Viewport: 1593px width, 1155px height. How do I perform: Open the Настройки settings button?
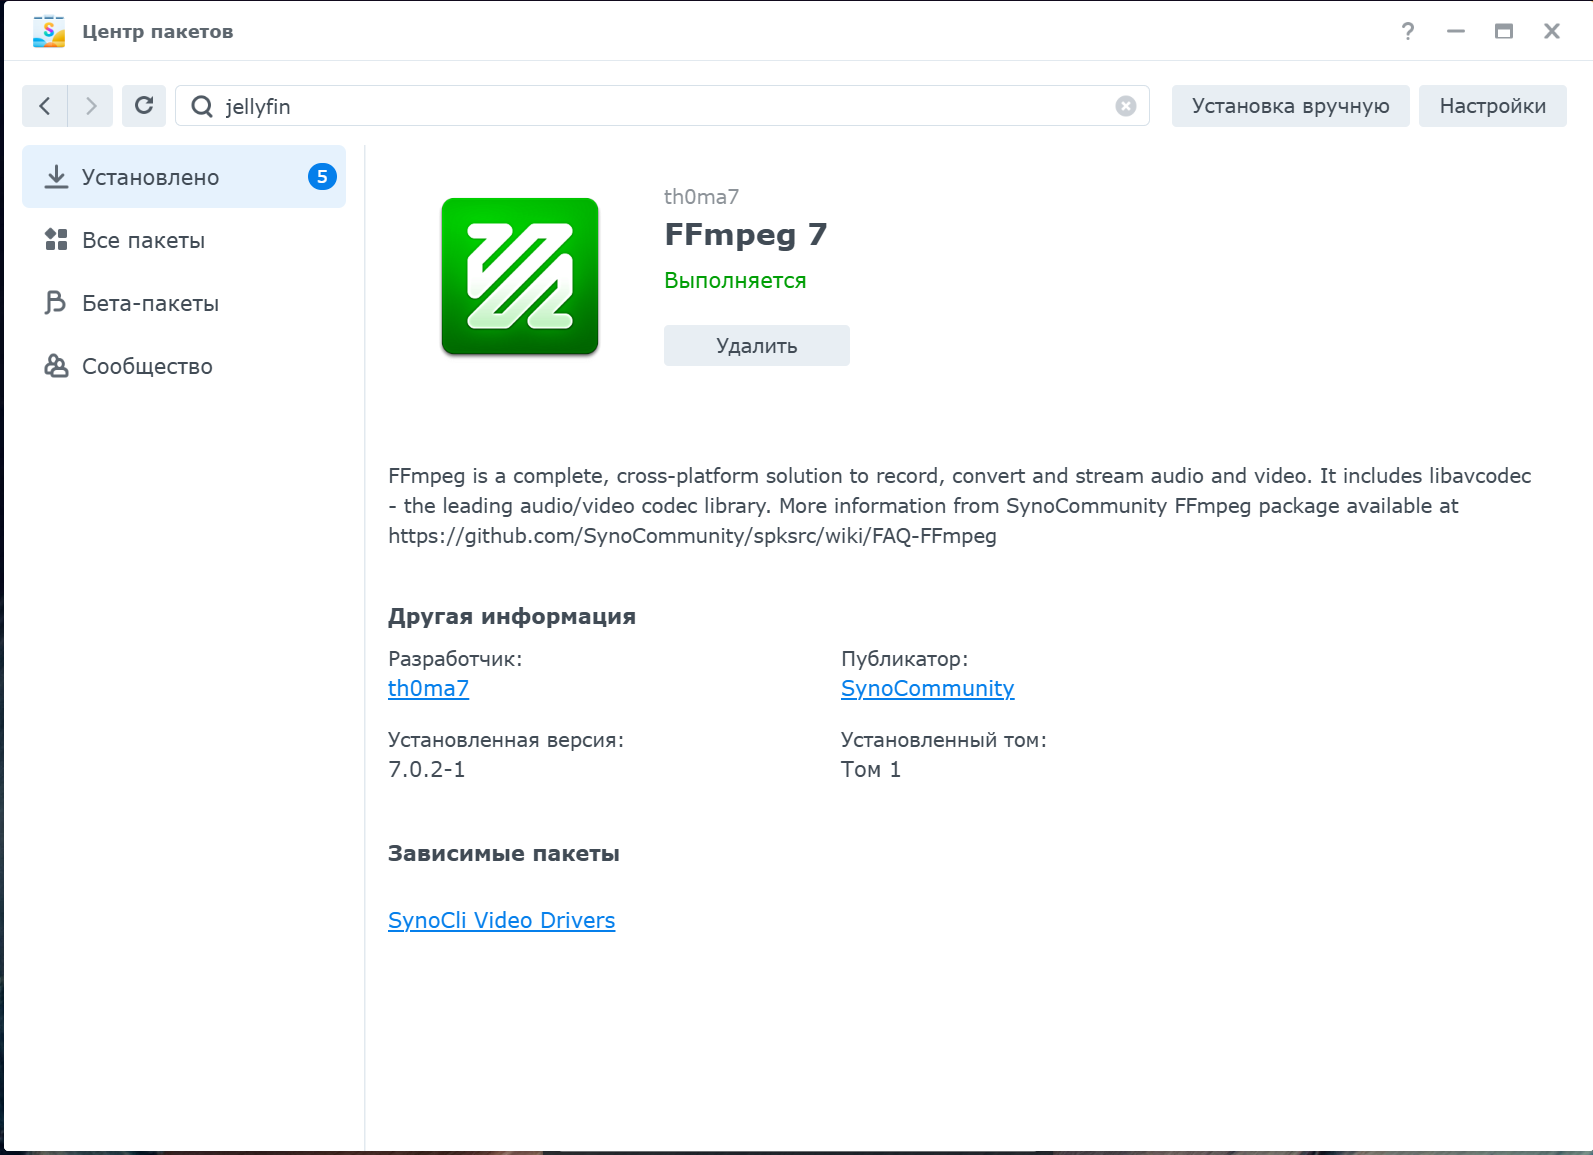1492,106
